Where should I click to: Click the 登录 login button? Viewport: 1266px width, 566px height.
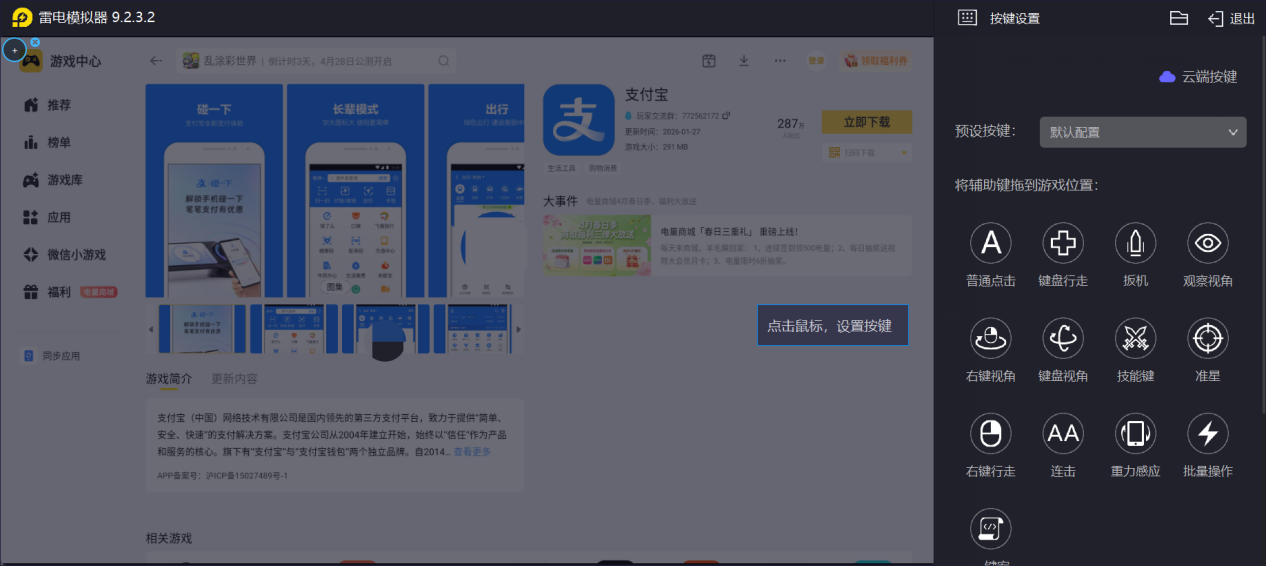817,61
